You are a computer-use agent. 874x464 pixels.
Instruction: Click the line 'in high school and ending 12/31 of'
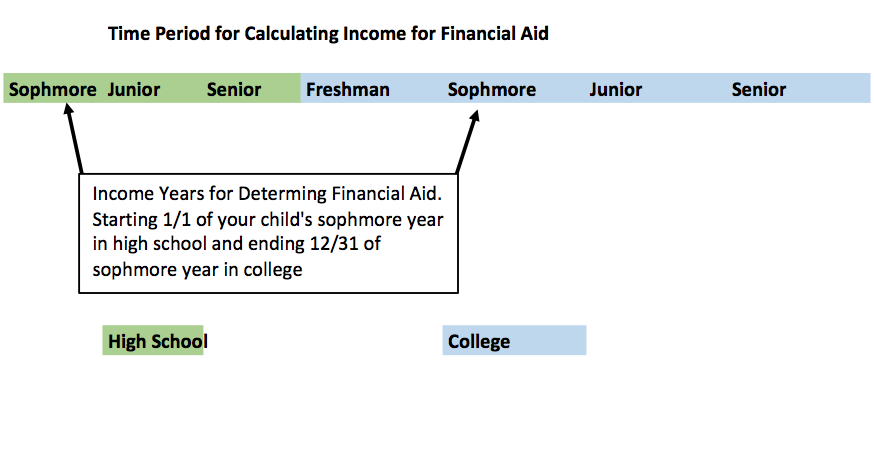pyautogui.click(x=236, y=244)
